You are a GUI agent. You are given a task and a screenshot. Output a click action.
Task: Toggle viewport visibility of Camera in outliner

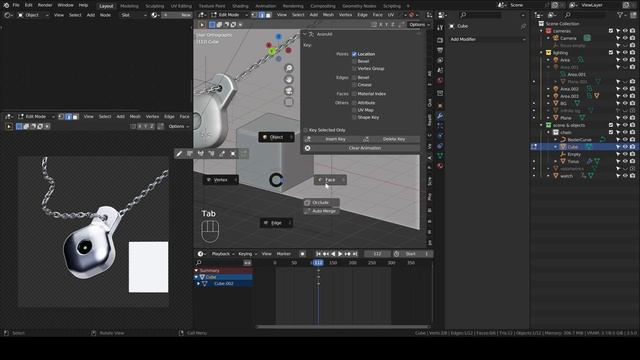click(x=625, y=38)
